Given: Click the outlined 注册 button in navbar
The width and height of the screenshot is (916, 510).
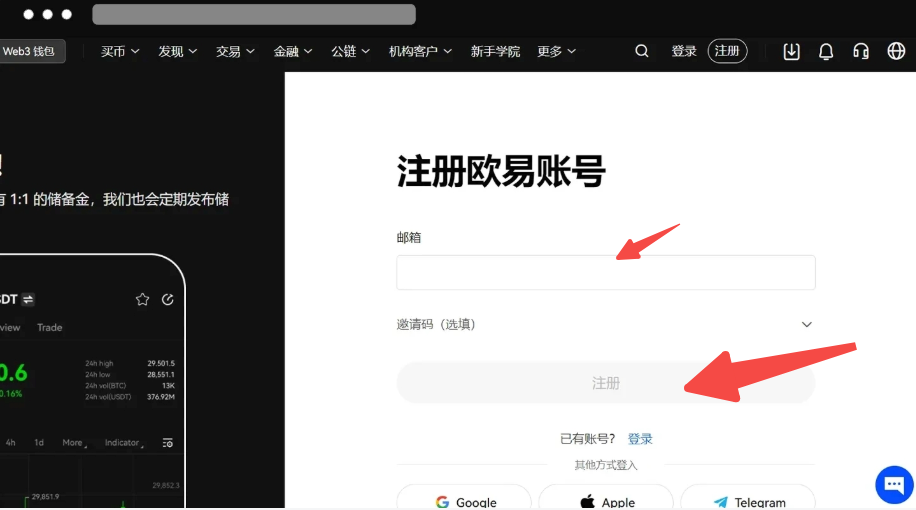Looking at the screenshot, I should (x=727, y=51).
